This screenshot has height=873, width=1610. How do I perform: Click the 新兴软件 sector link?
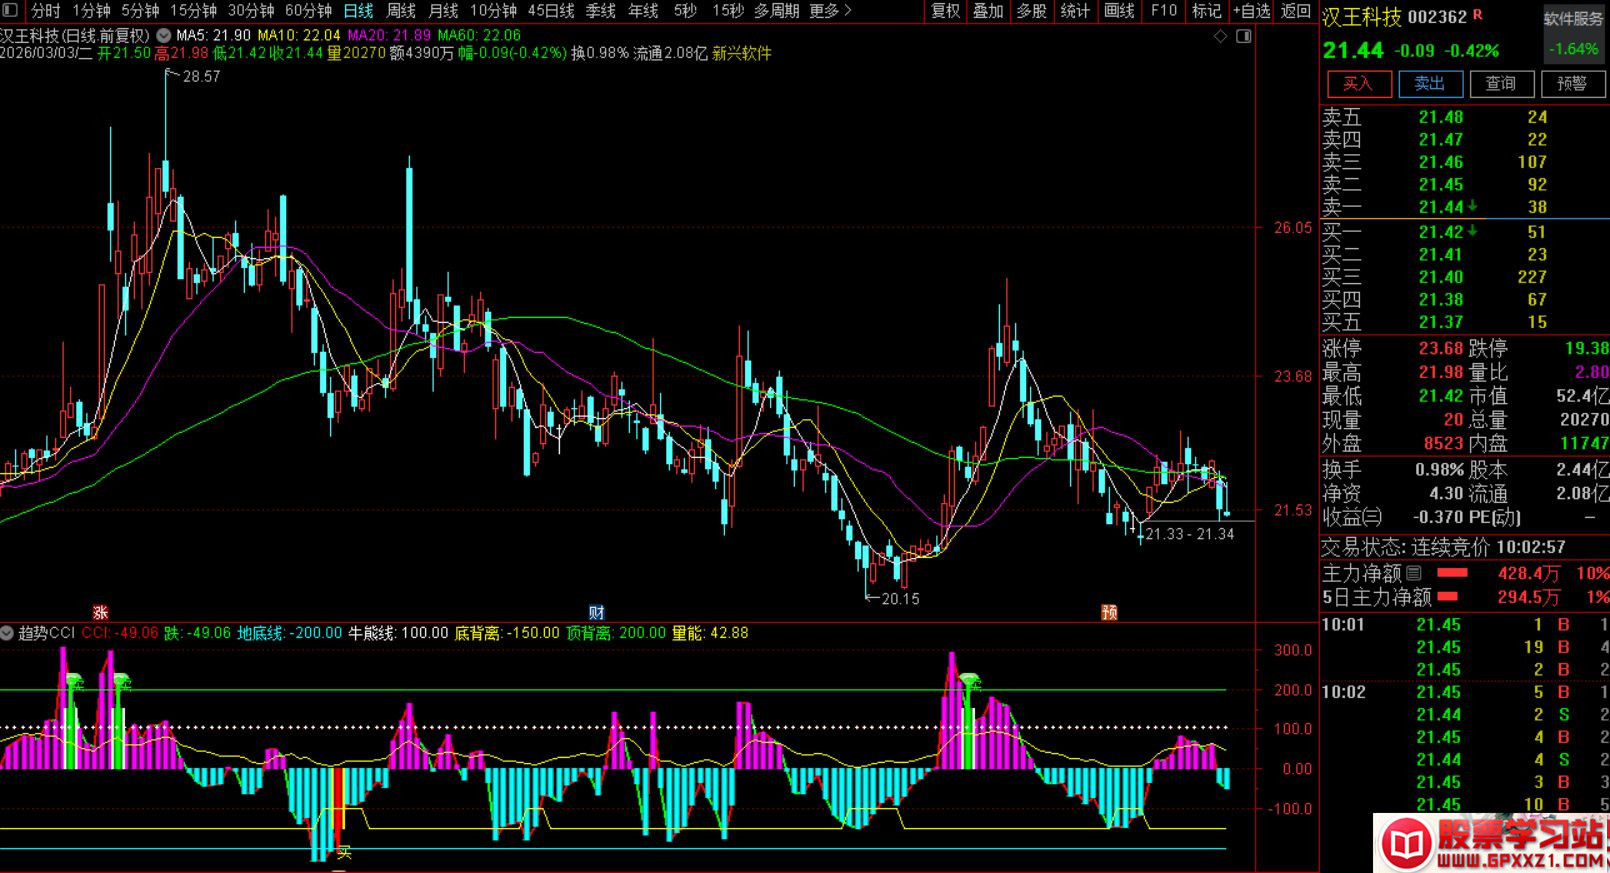click(741, 53)
